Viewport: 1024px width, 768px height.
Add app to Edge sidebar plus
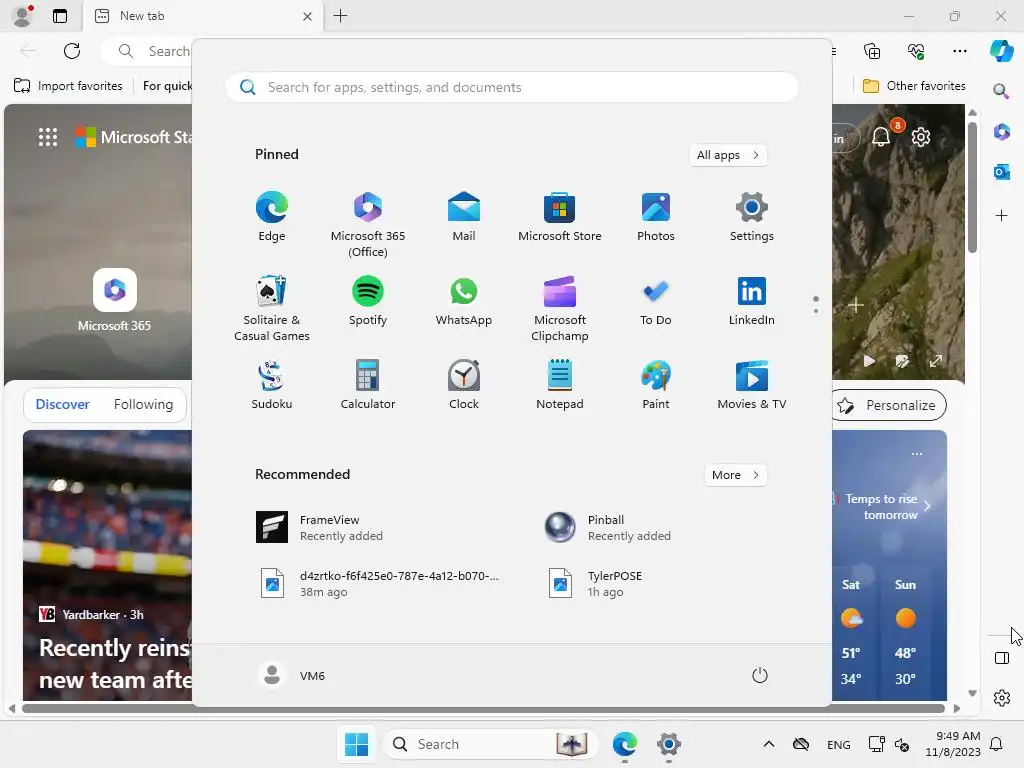pos(1002,216)
